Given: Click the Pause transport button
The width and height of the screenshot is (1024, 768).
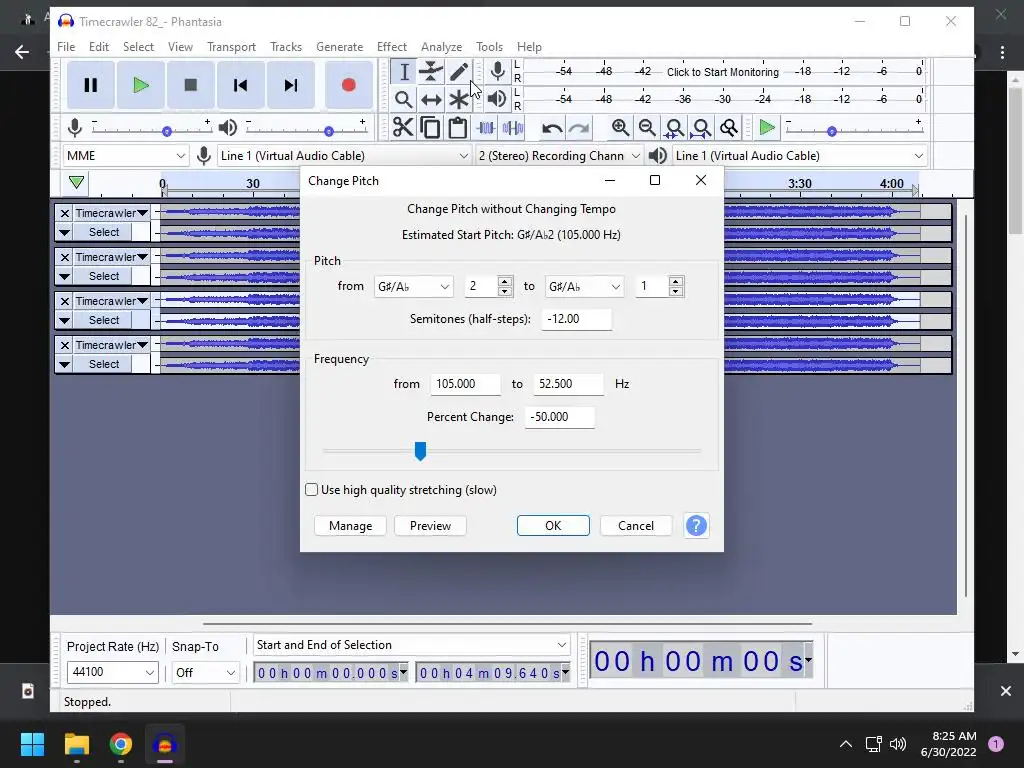Looking at the screenshot, I should coord(91,85).
